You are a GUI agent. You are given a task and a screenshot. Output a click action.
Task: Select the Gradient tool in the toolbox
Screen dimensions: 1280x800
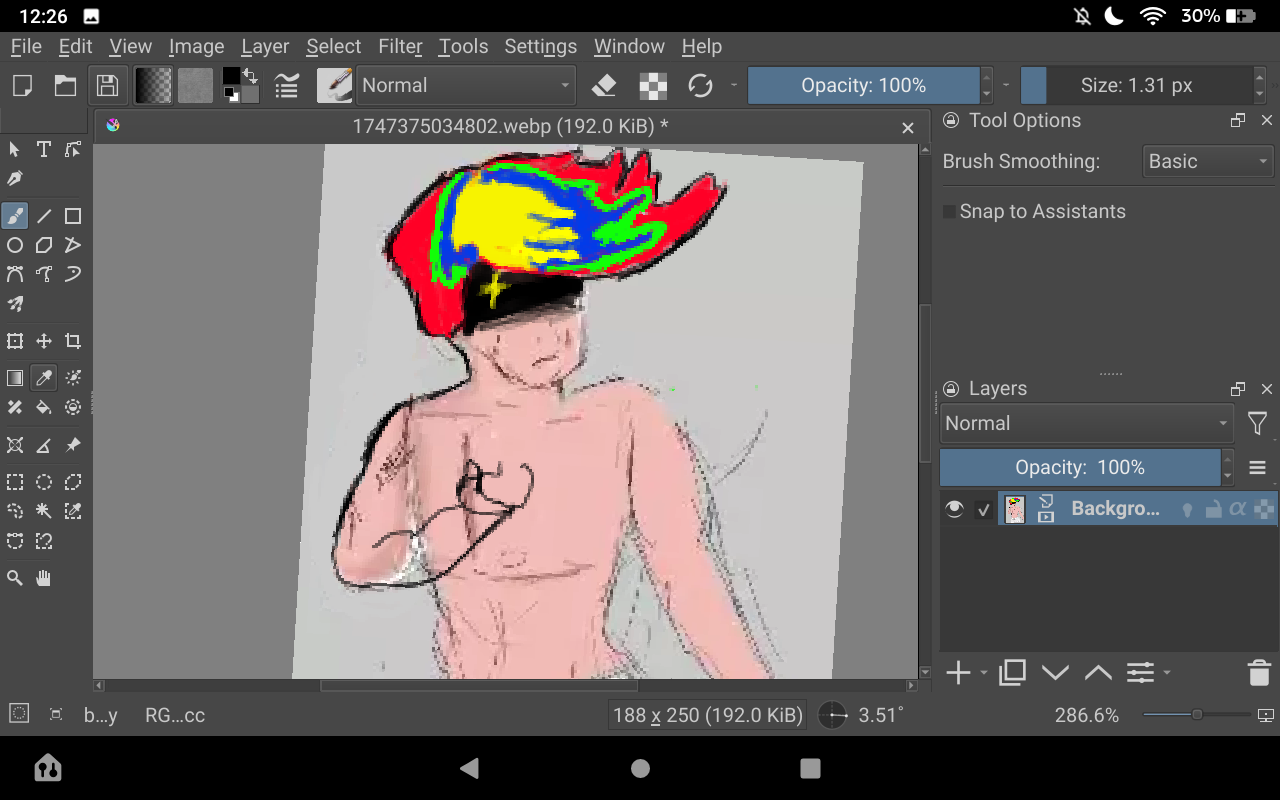15,378
